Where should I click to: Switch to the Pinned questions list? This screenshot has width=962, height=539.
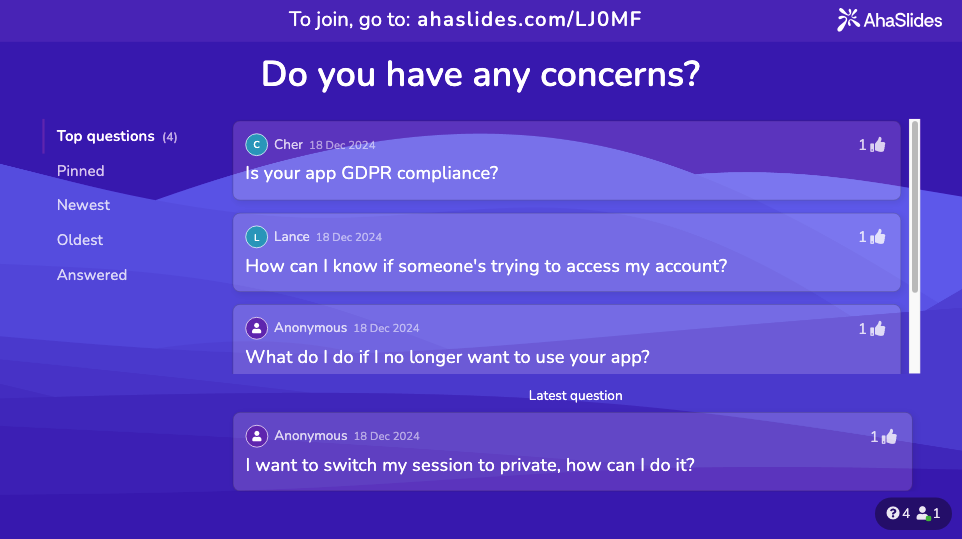click(80, 171)
